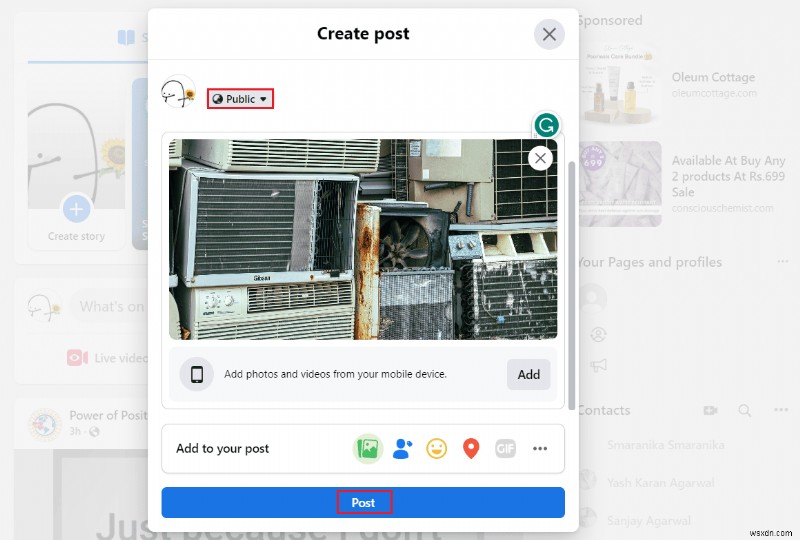Click the 699 sale ad thumbnail
The height and width of the screenshot is (540, 800).
(x=619, y=184)
